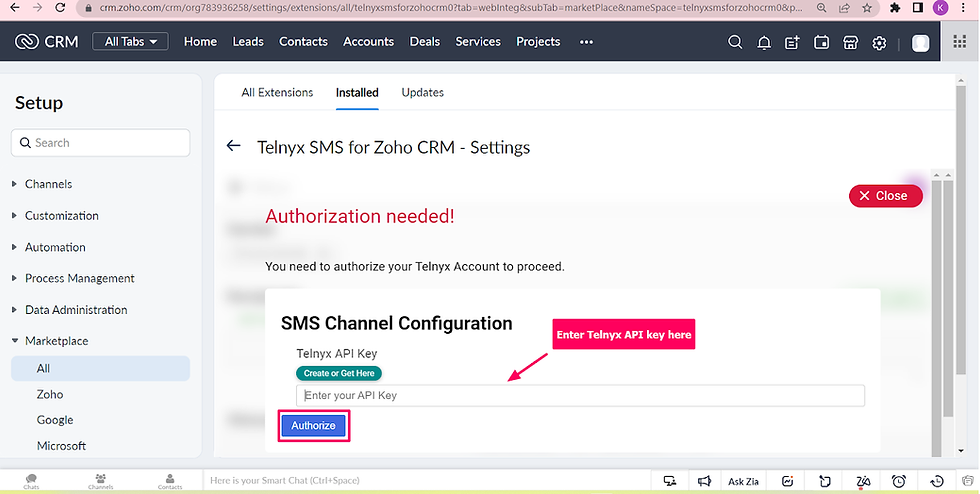Screen dimensions: 980x494
Task: Click the sticky note icon in bottom bar
Action: 824,481
